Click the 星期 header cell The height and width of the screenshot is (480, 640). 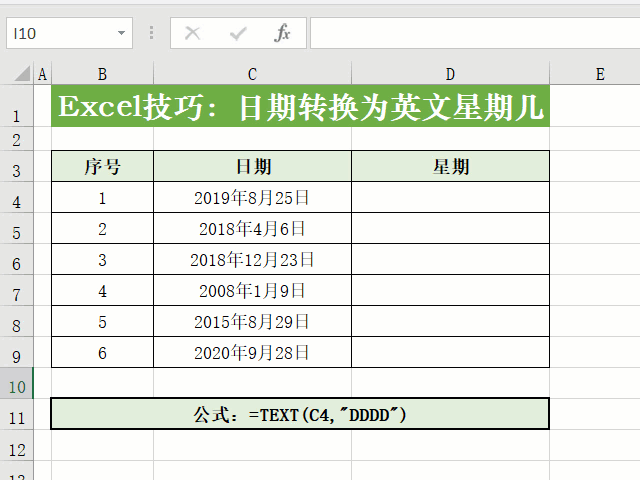[450, 166]
